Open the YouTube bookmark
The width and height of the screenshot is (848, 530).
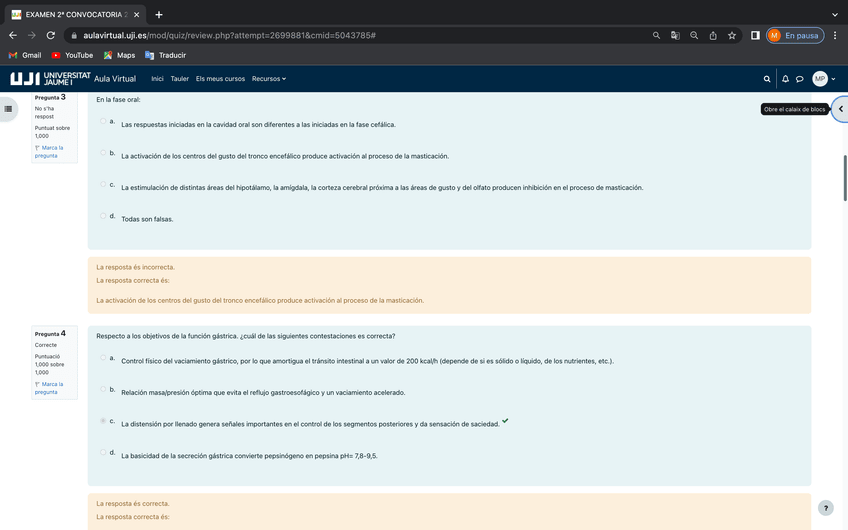[x=72, y=55]
